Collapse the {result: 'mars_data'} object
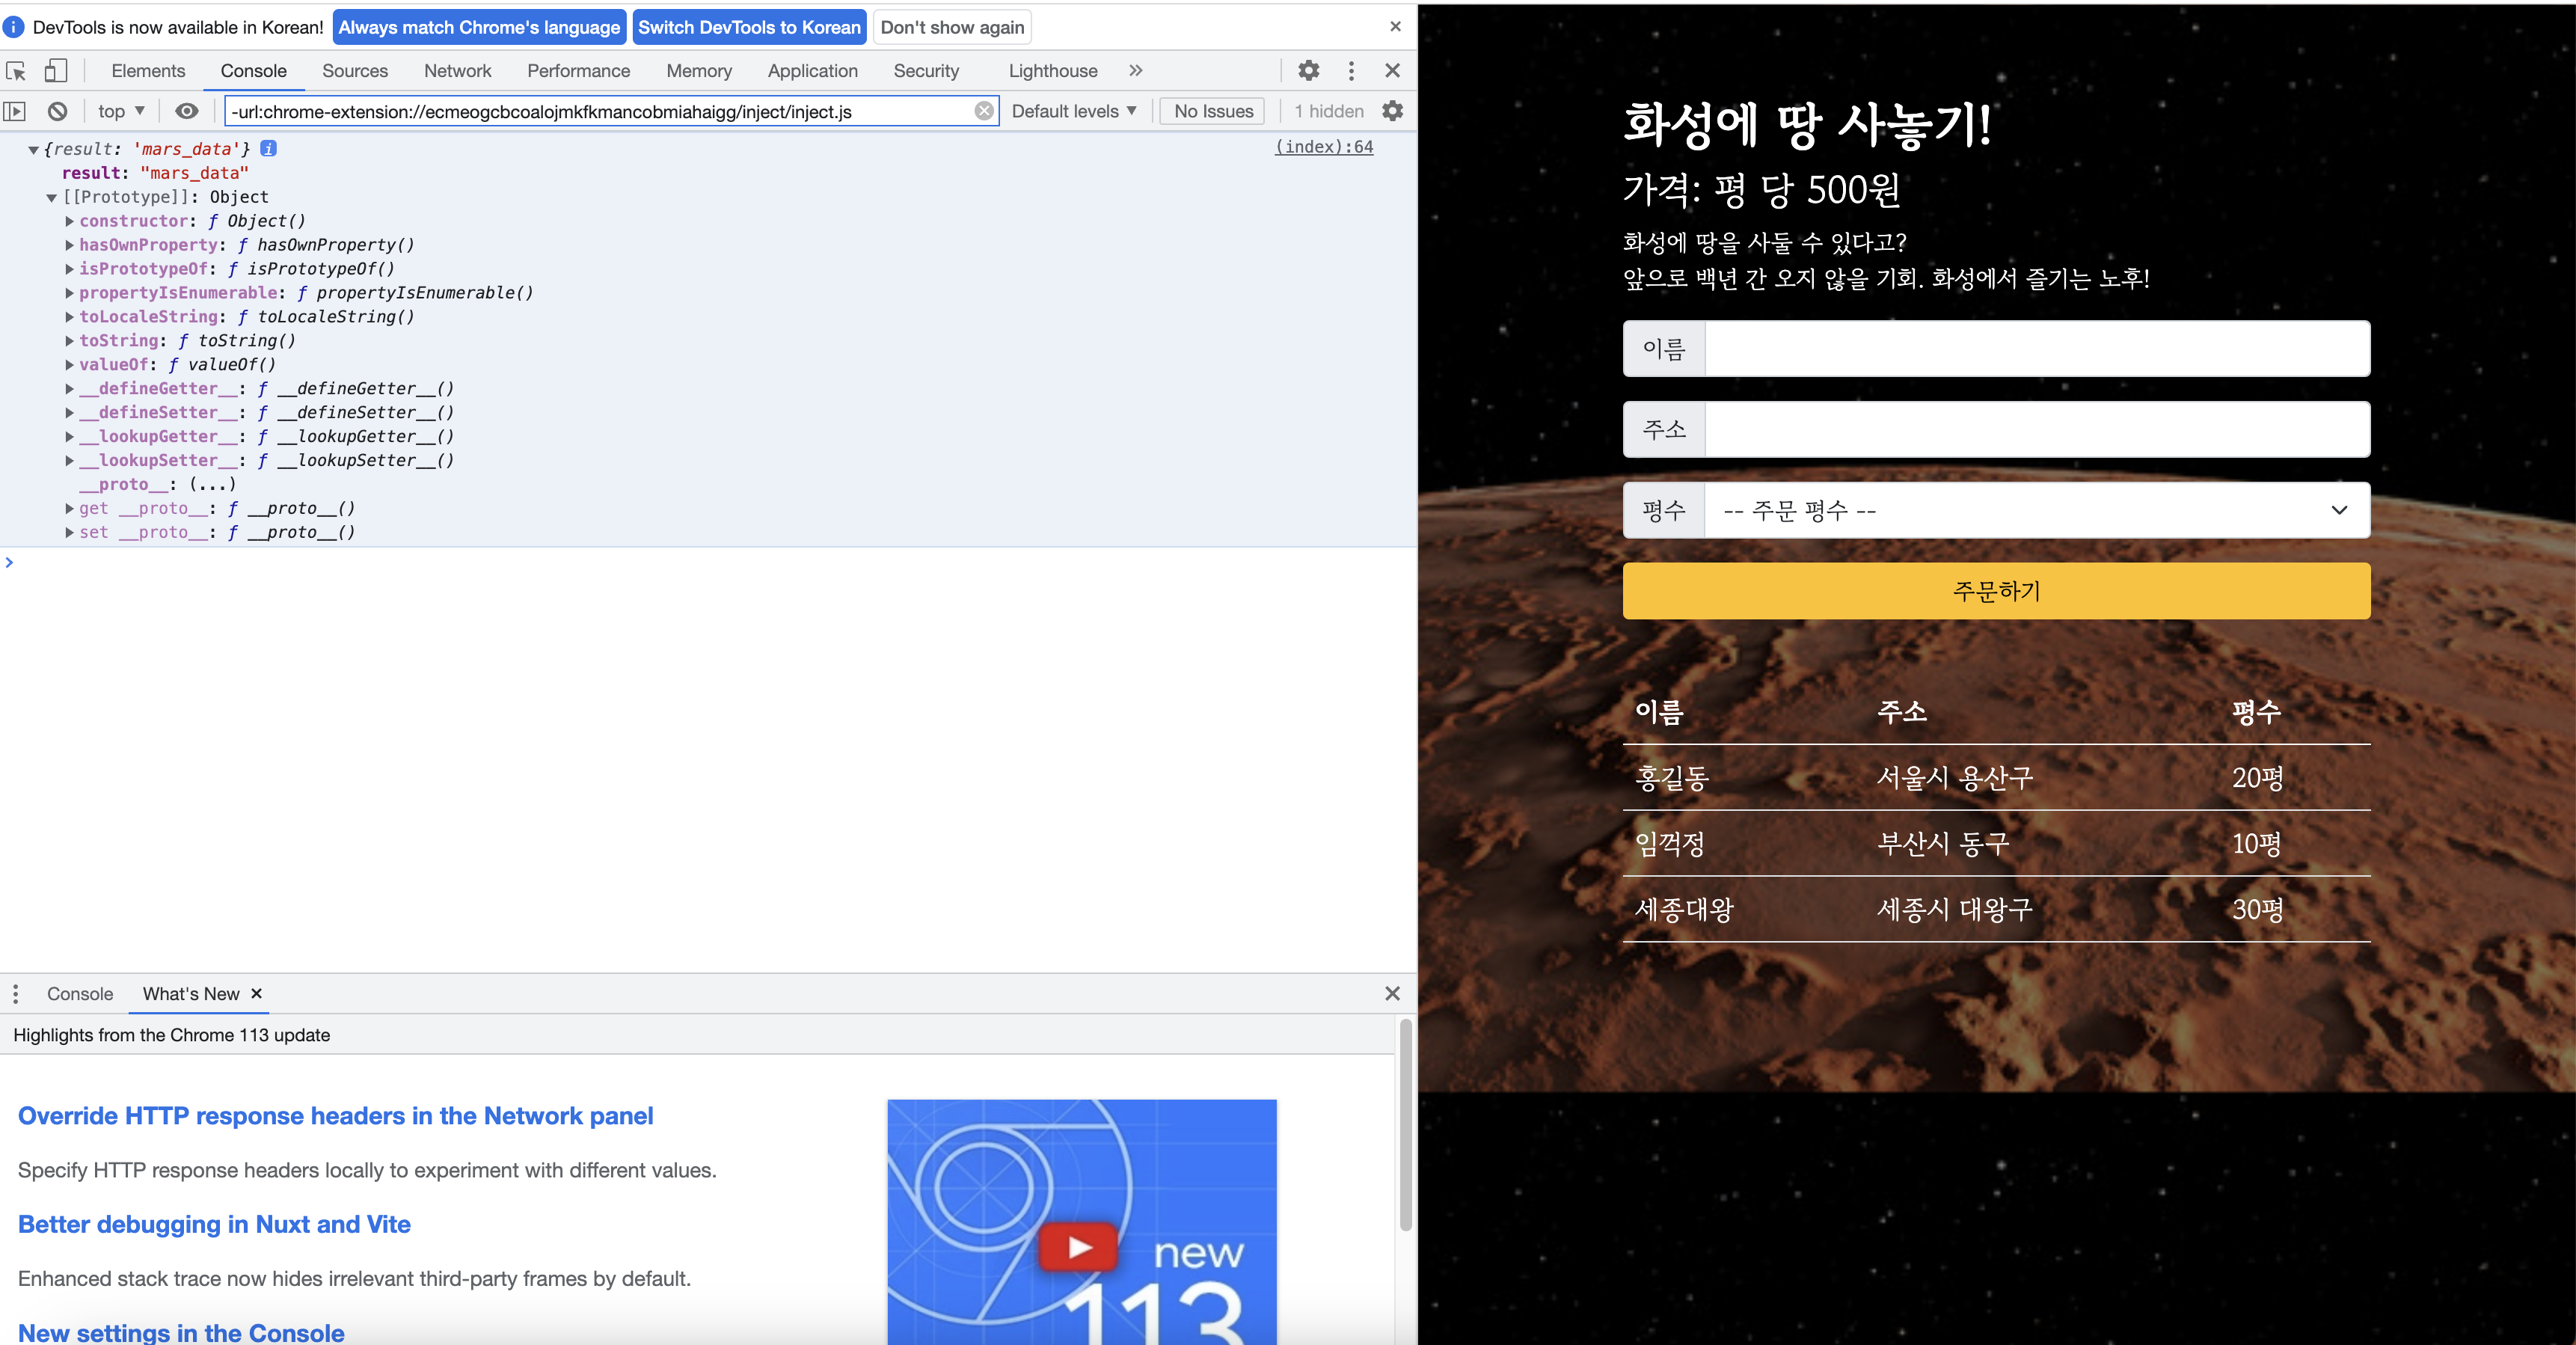The width and height of the screenshot is (2576, 1345). tap(33, 150)
